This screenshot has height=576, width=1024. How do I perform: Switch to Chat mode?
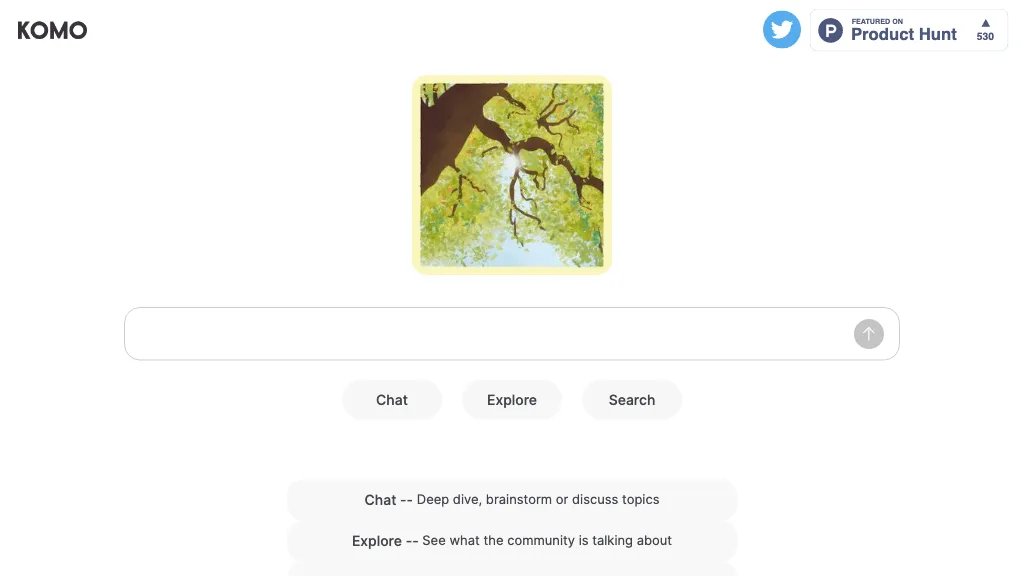coord(392,400)
